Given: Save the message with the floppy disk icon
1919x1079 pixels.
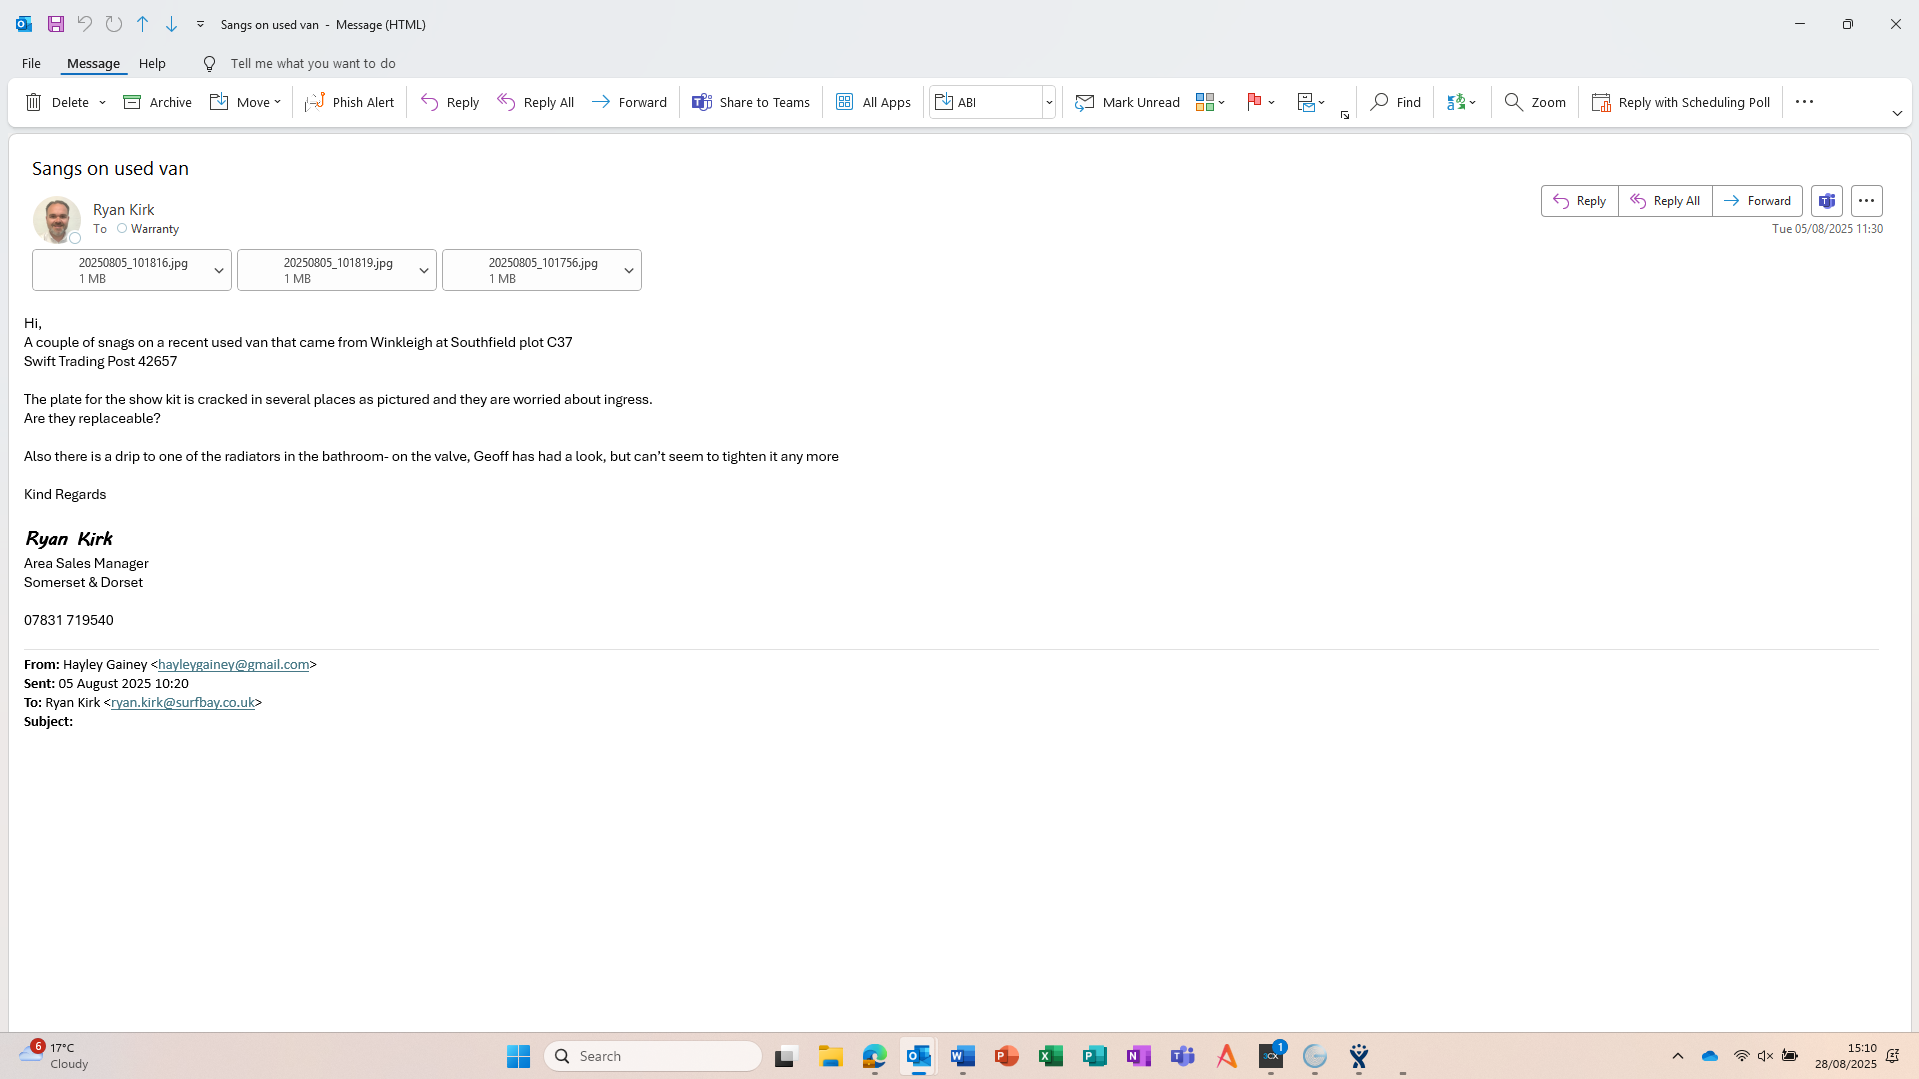Looking at the screenshot, I should click(x=56, y=24).
